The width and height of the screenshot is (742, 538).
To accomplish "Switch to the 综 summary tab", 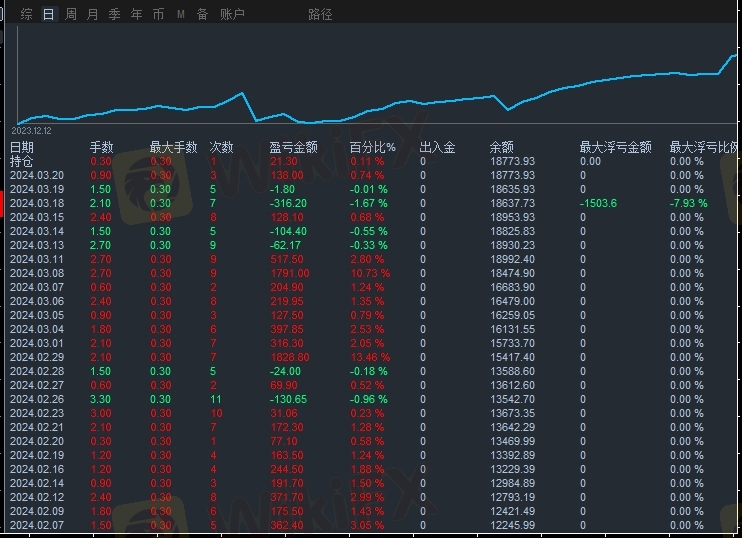I will [x=26, y=15].
